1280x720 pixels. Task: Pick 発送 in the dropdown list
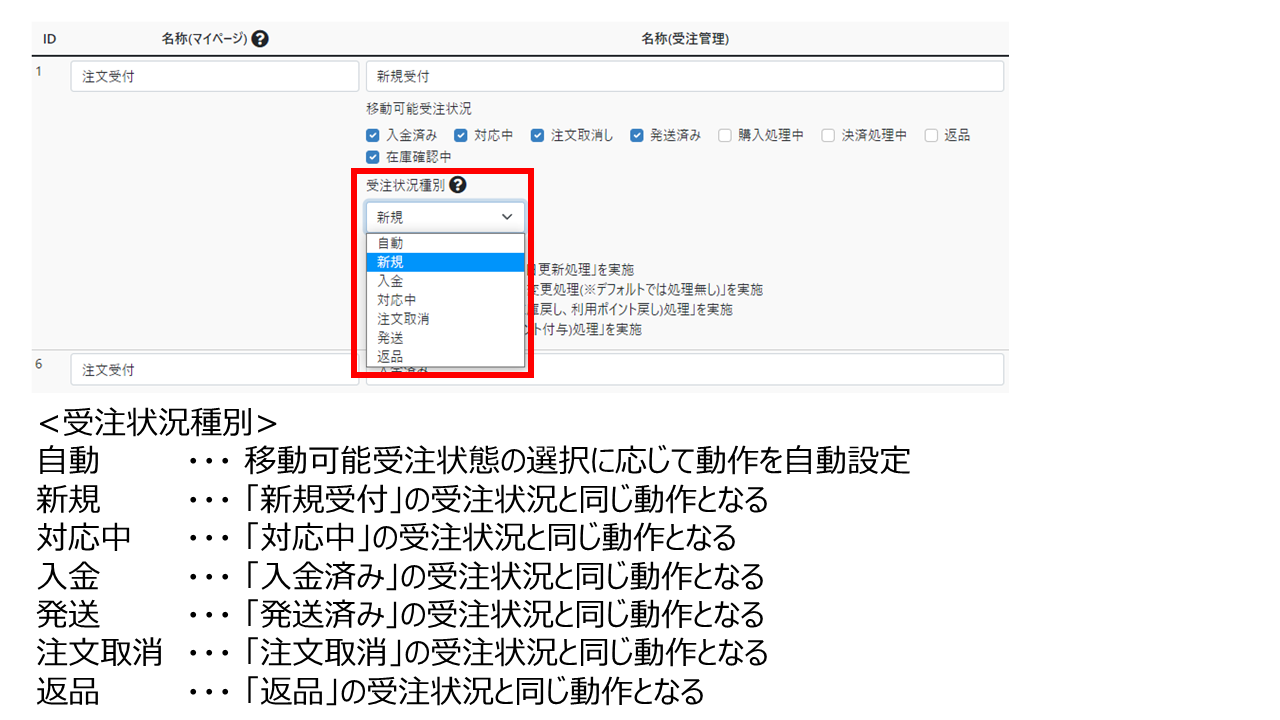pyautogui.click(x=445, y=338)
